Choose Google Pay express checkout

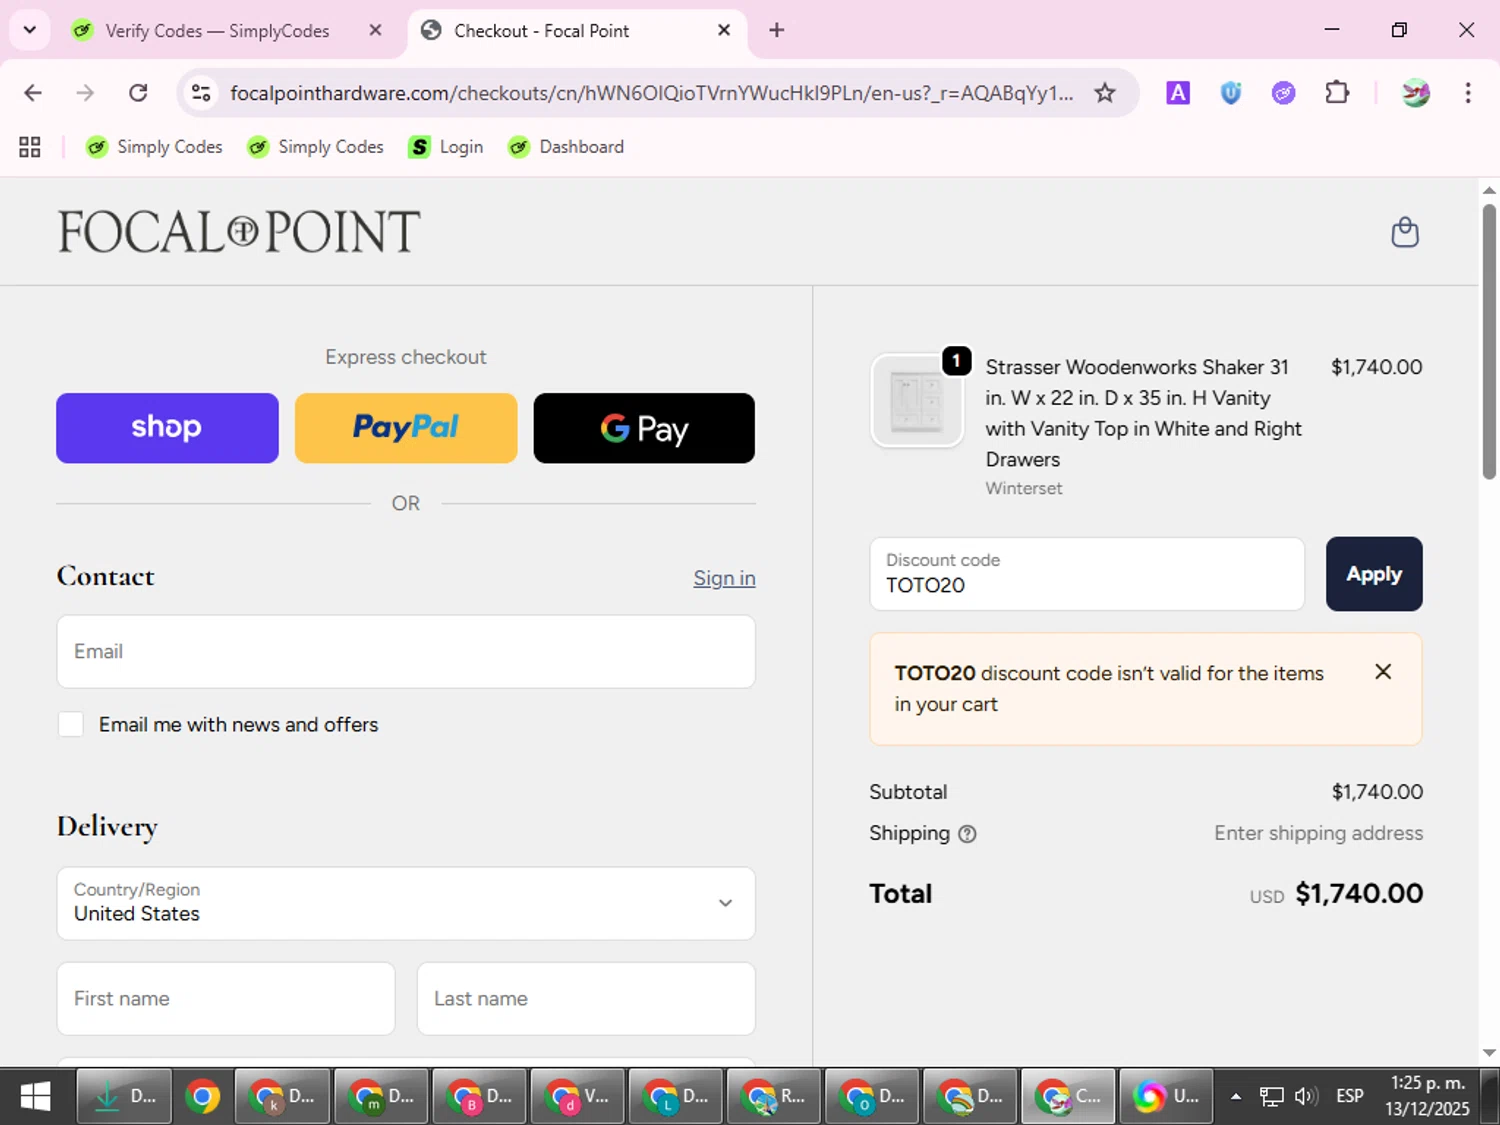[644, 428]
